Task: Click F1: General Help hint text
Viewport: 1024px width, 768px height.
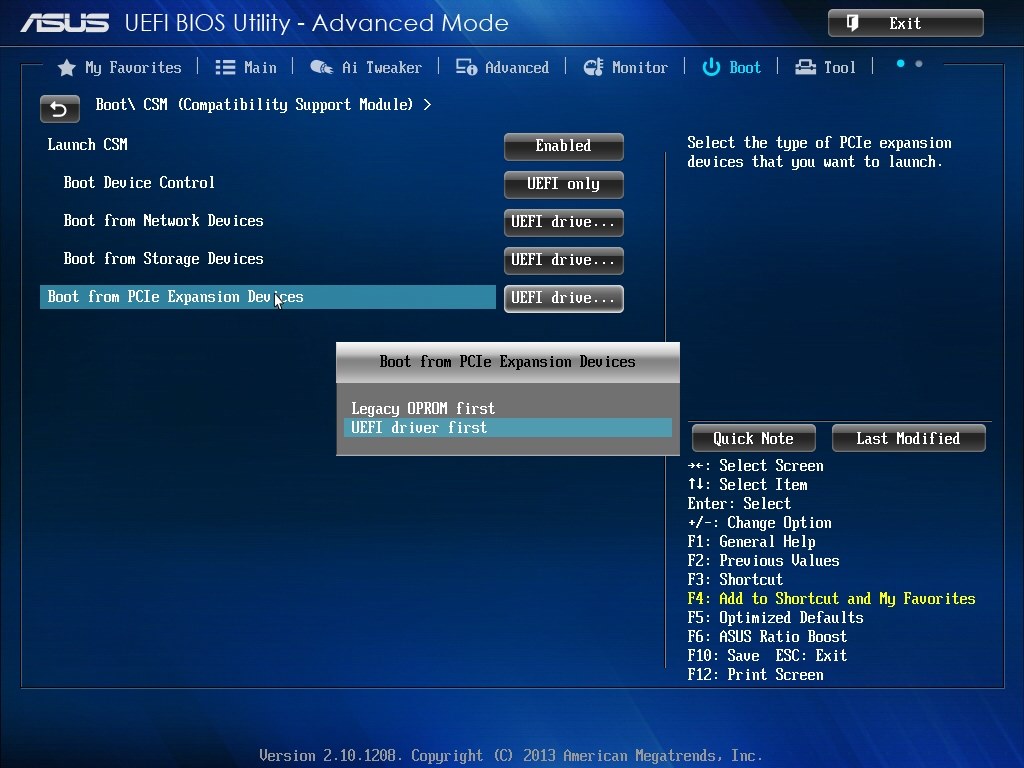Action: [x=752, y=542]
